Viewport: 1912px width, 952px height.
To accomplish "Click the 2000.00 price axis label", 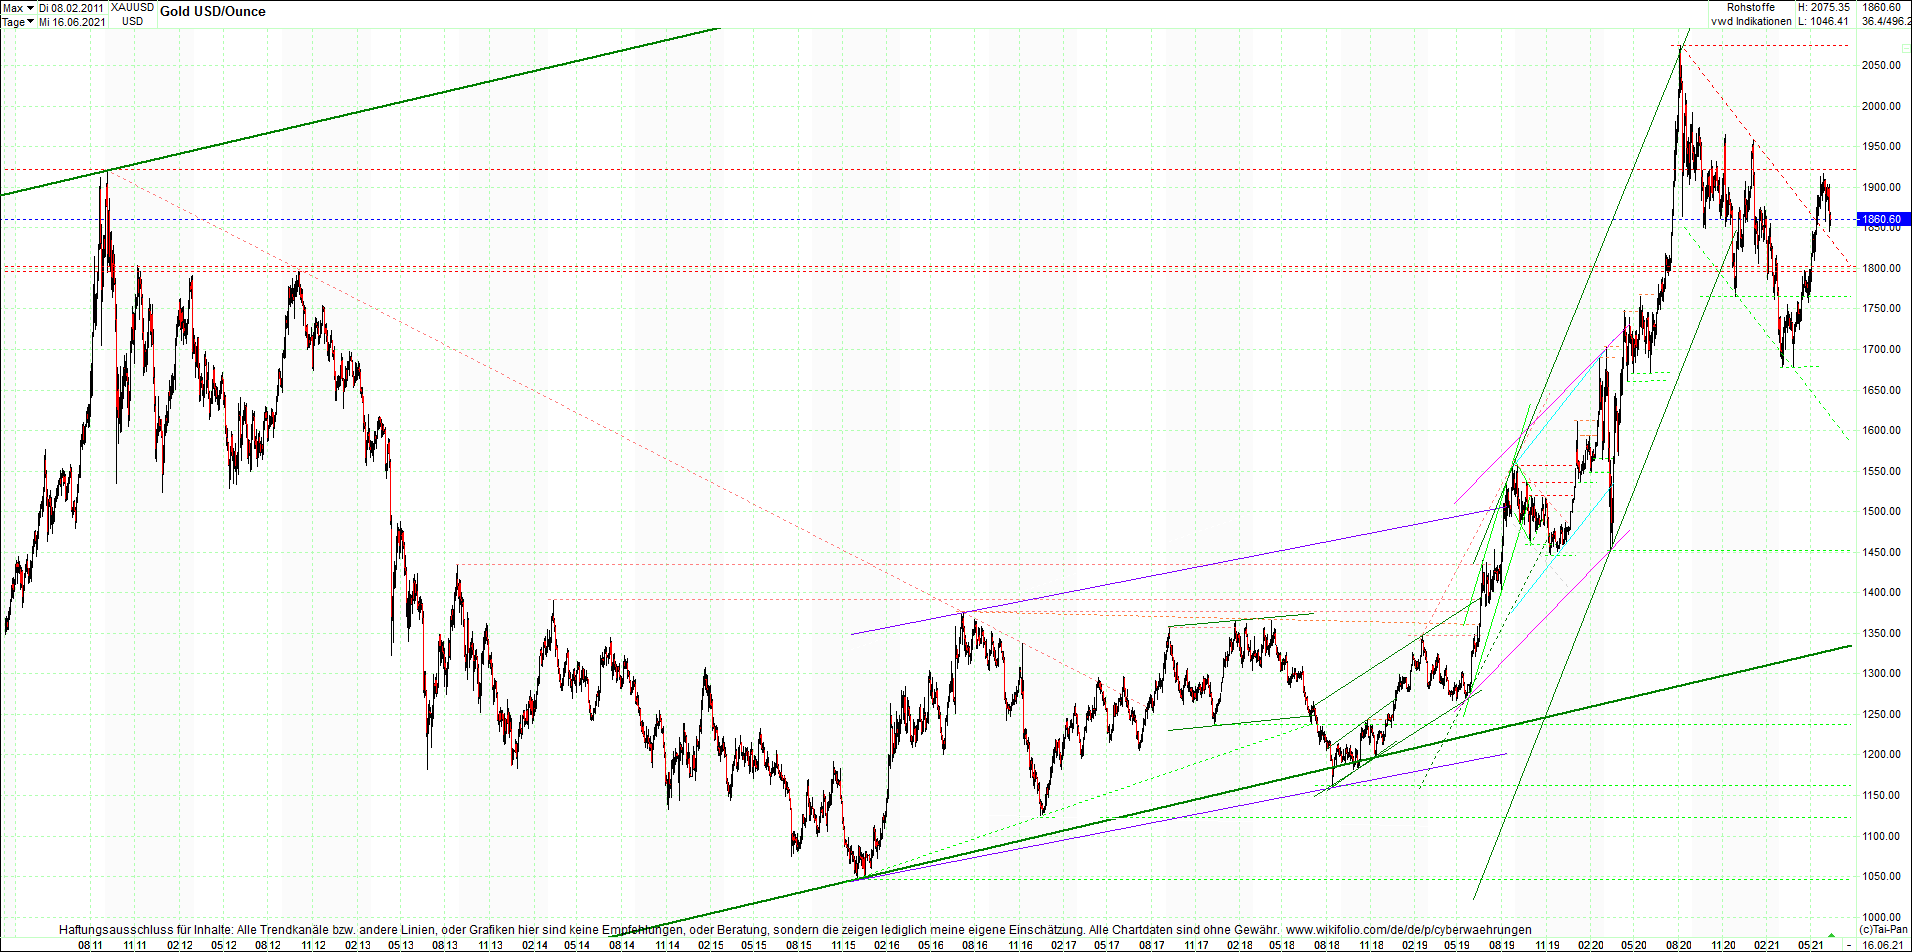I will click(1881, 106).
